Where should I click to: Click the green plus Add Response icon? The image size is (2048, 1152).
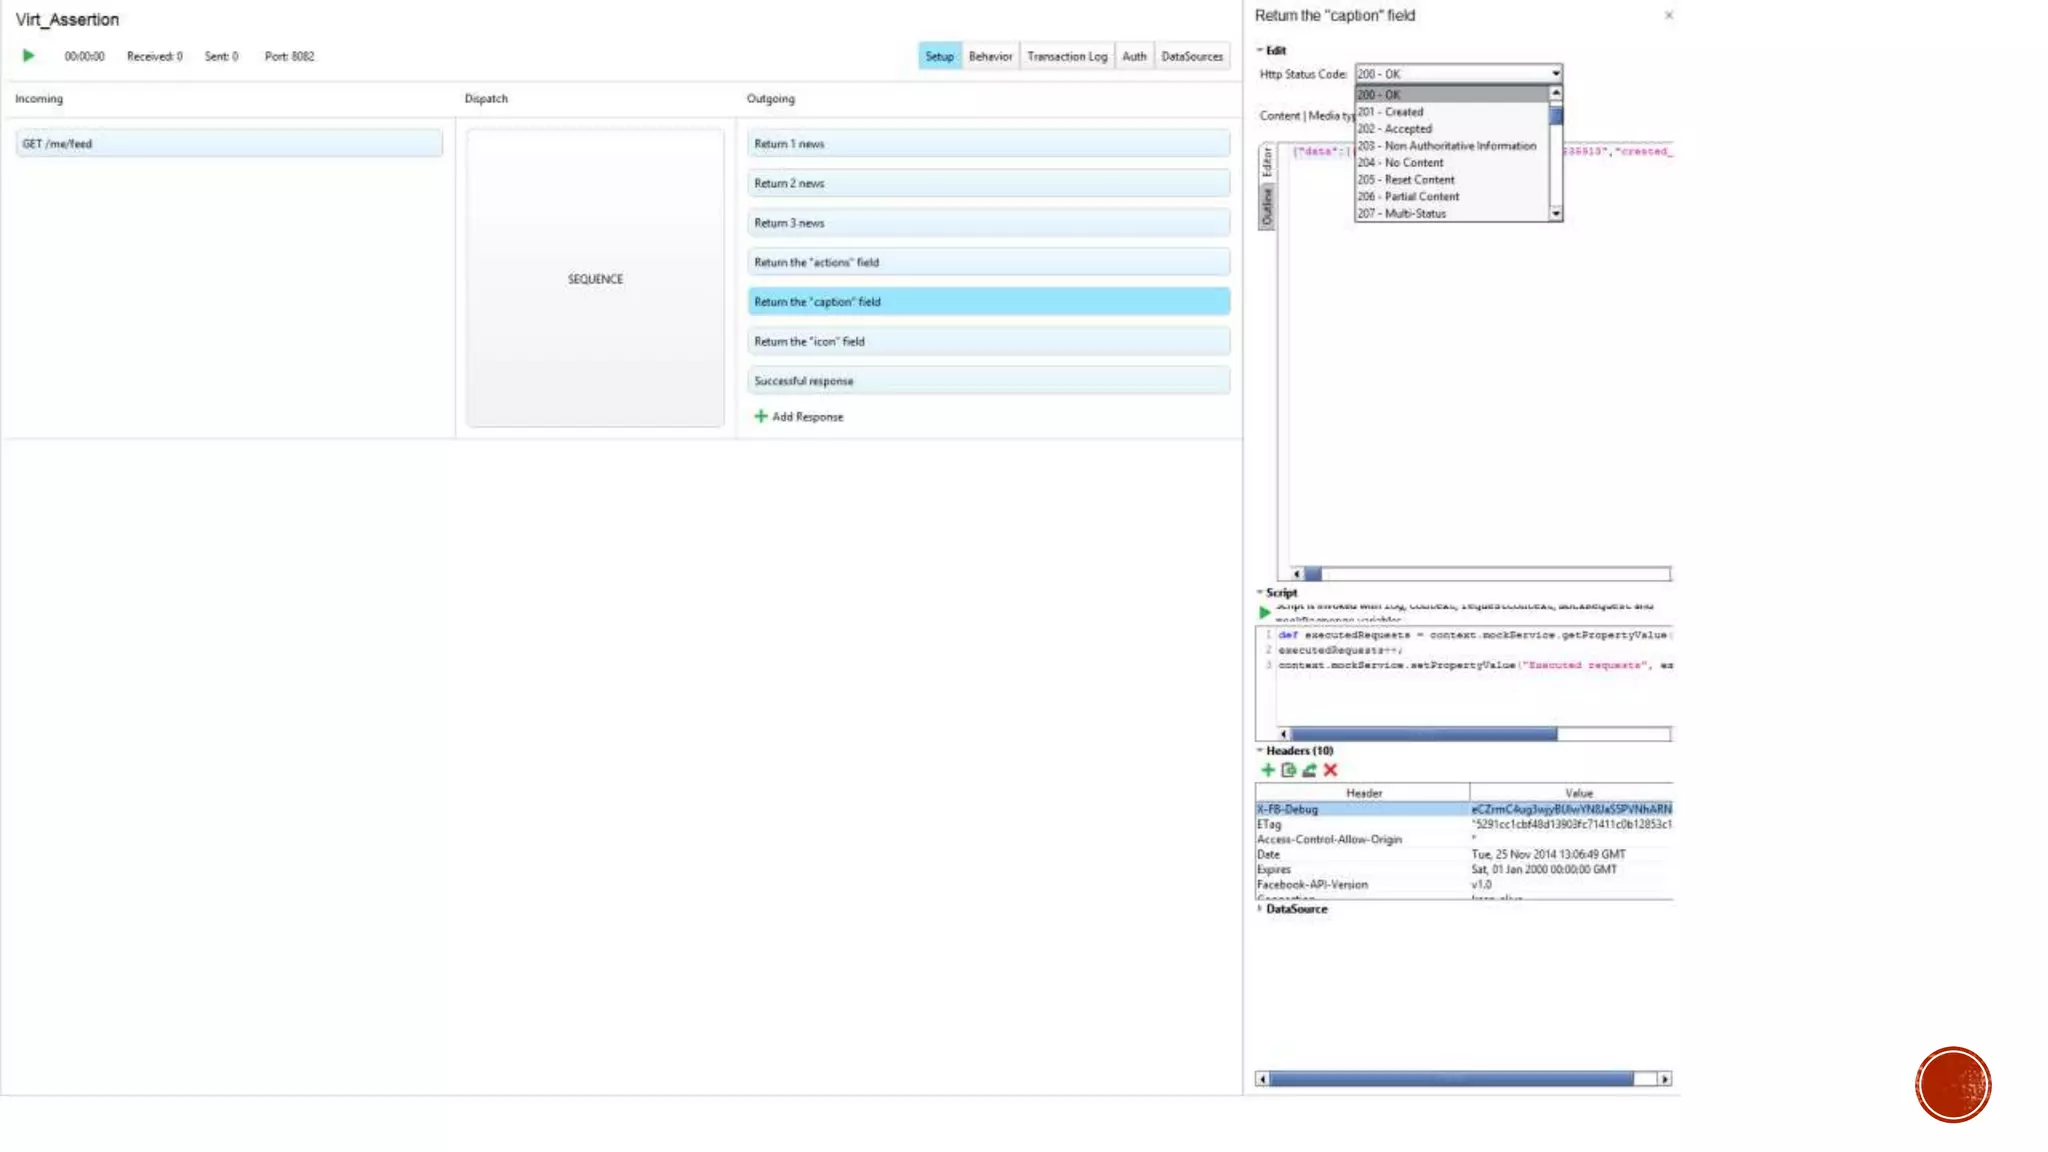760,416
